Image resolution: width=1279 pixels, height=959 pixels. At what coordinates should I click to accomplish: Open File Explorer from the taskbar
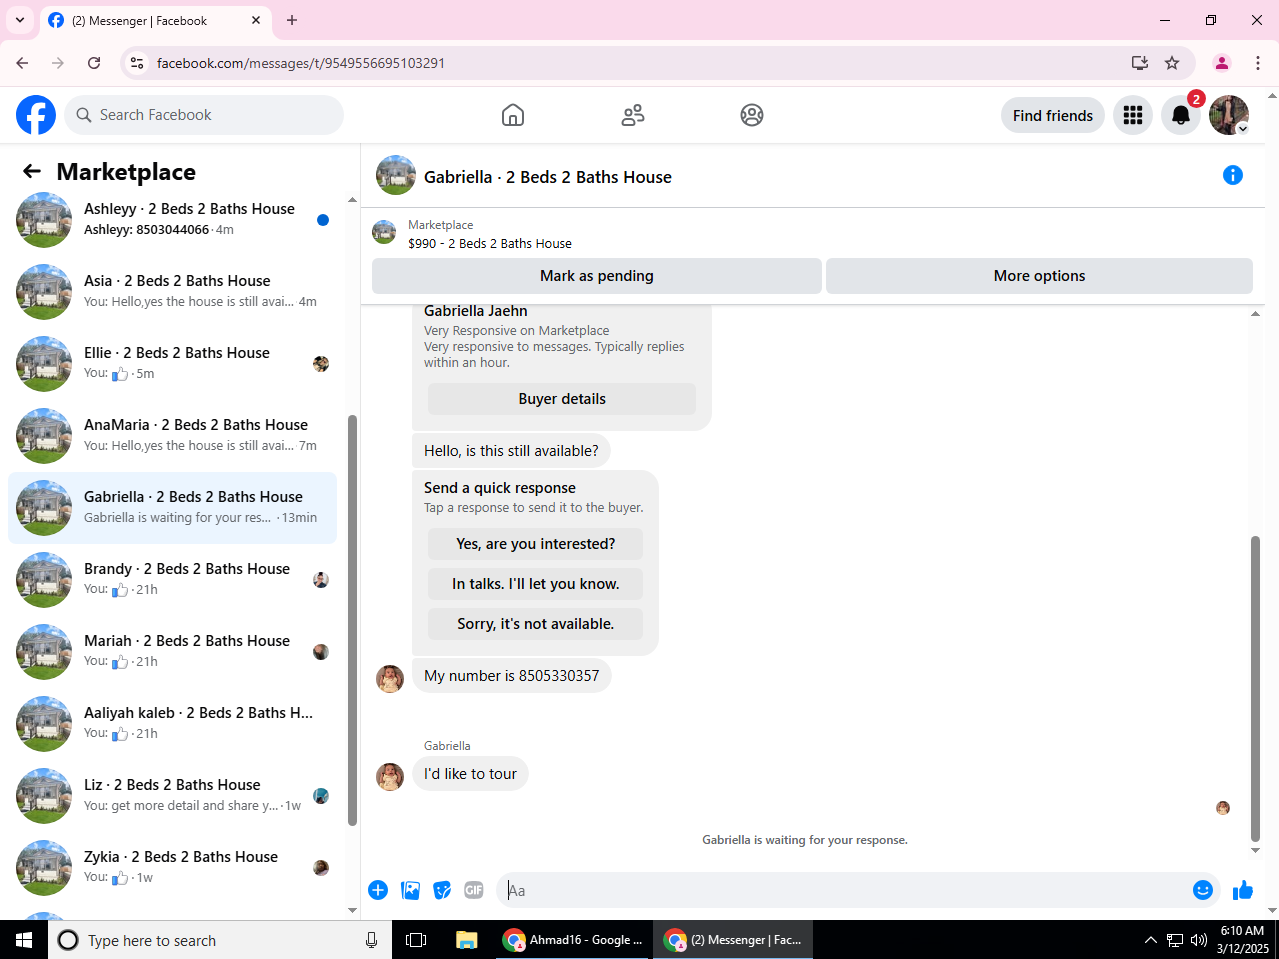coord(467,940)
